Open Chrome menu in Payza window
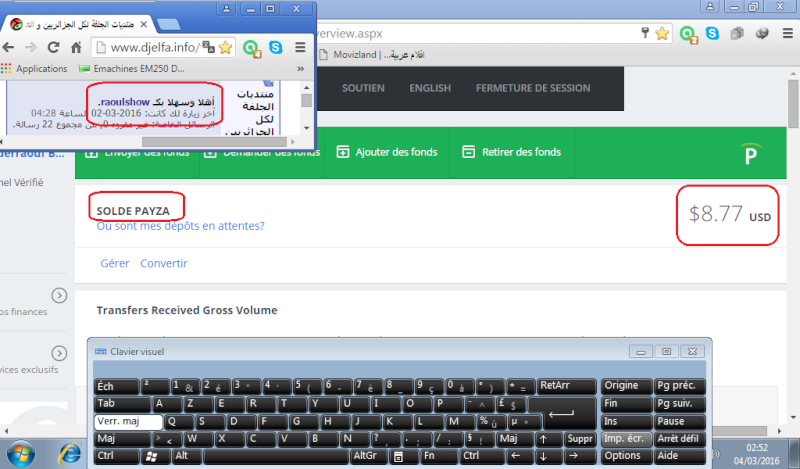 [x=788, y=34]
